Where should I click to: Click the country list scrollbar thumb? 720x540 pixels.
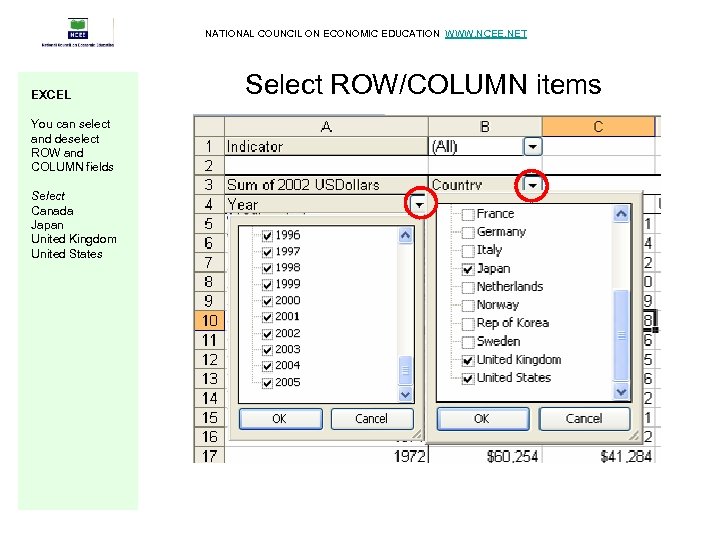tap(621, 336)
